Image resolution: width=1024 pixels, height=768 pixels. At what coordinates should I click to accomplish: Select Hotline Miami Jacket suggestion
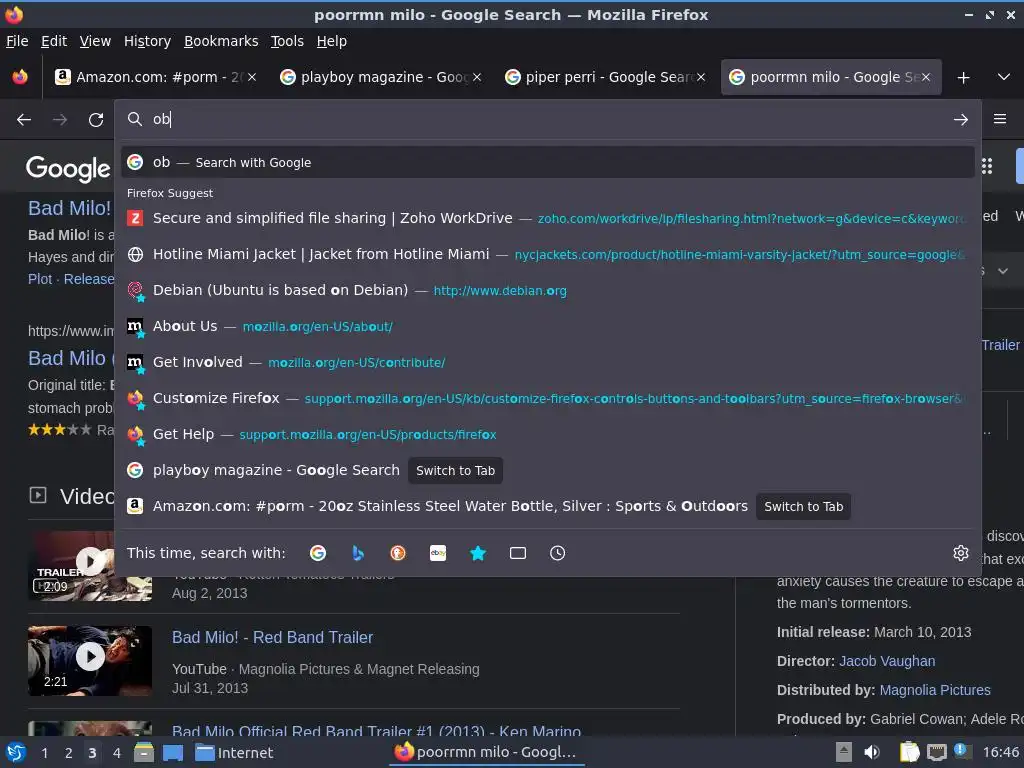click(x=547, y=254)
